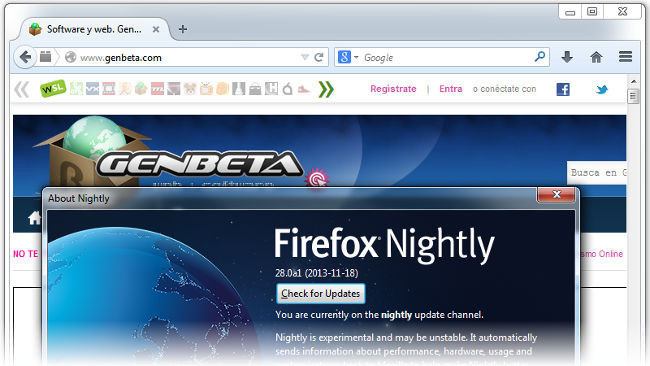Click the www.genbeta.com address field

click(189, 58)
